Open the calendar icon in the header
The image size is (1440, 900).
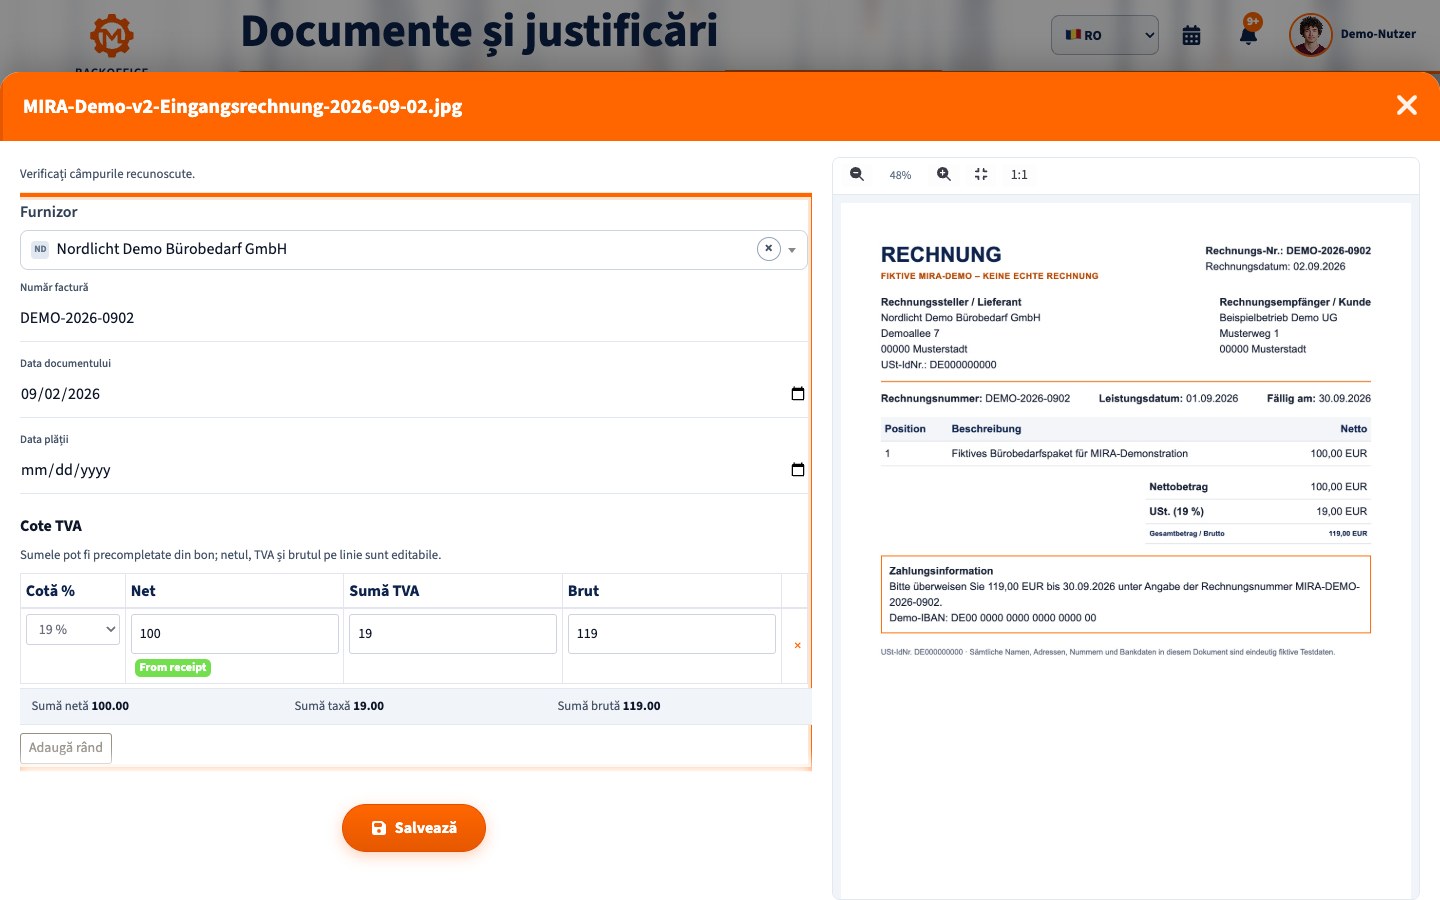(x=1191, y=35)
